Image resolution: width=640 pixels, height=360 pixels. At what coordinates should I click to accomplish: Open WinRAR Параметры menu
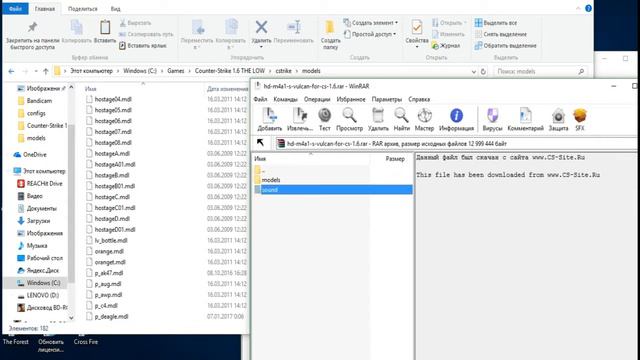click(387, 99)
